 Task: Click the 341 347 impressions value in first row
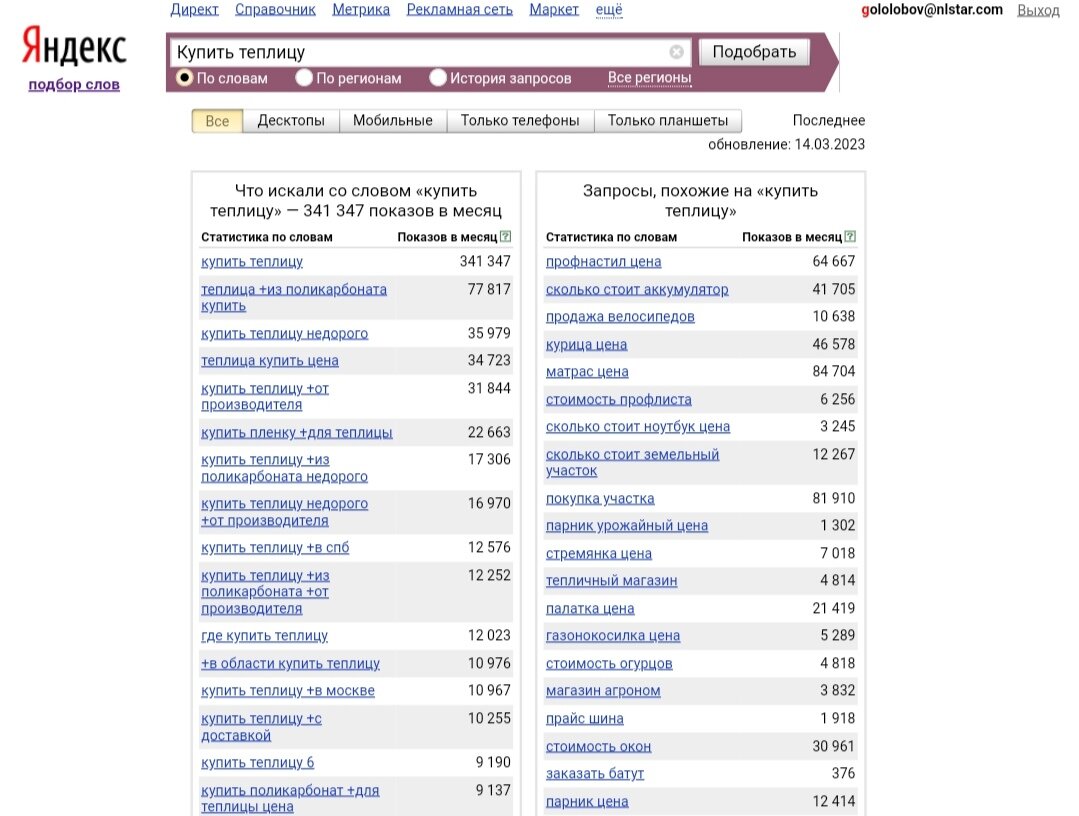pyautogui.click(x=485, y=261)
